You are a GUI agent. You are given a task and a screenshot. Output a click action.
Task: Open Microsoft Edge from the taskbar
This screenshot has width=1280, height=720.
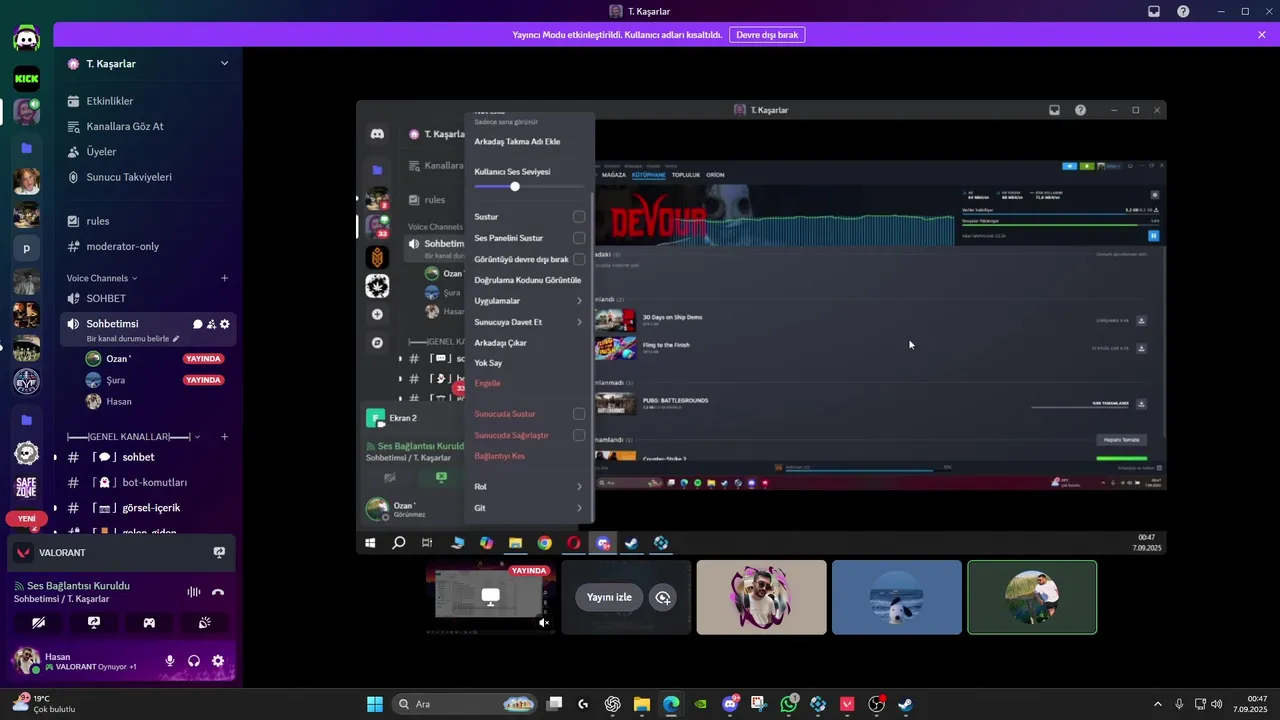[671, 704]
